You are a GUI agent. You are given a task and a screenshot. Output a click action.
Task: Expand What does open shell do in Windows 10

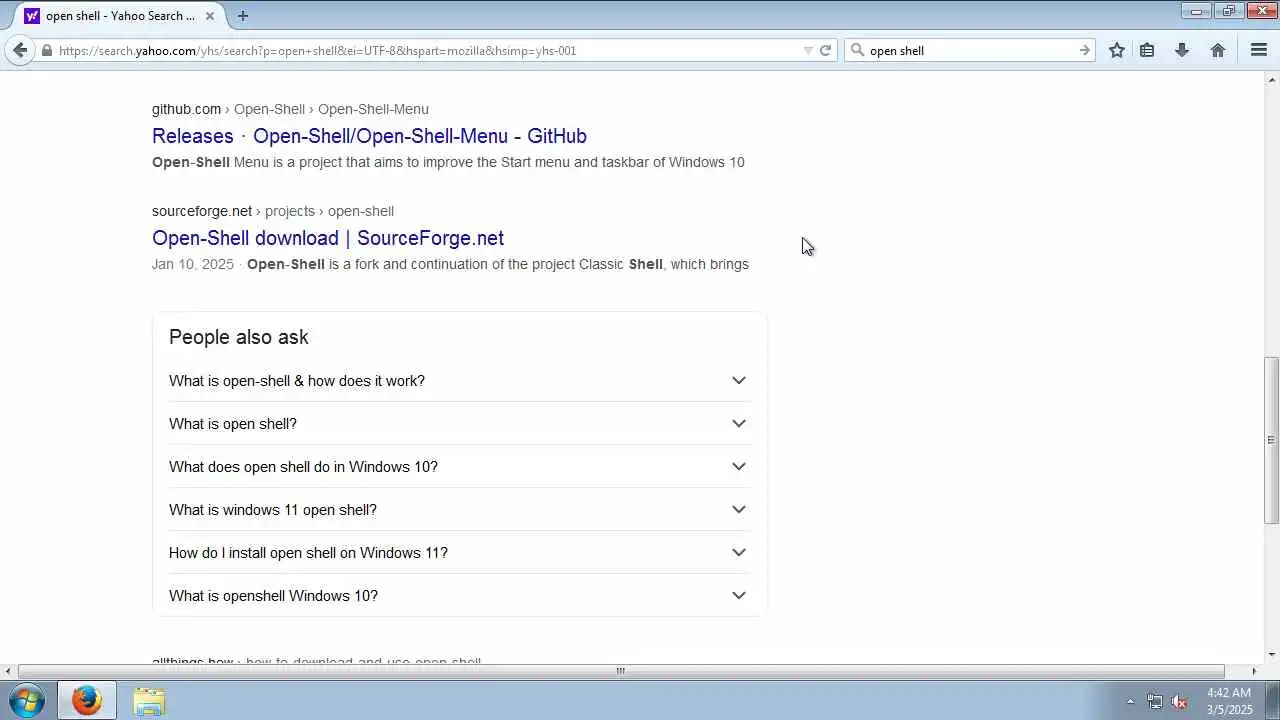459,466
